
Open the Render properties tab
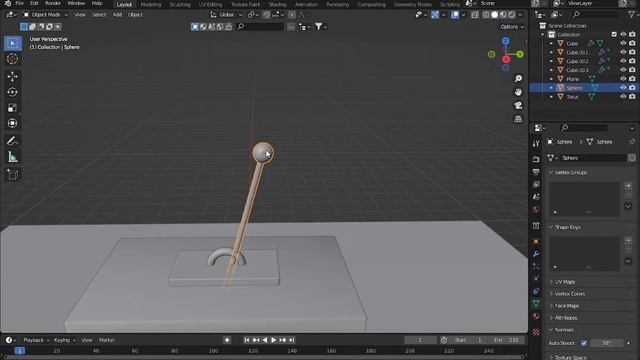[x=536, y=159]
